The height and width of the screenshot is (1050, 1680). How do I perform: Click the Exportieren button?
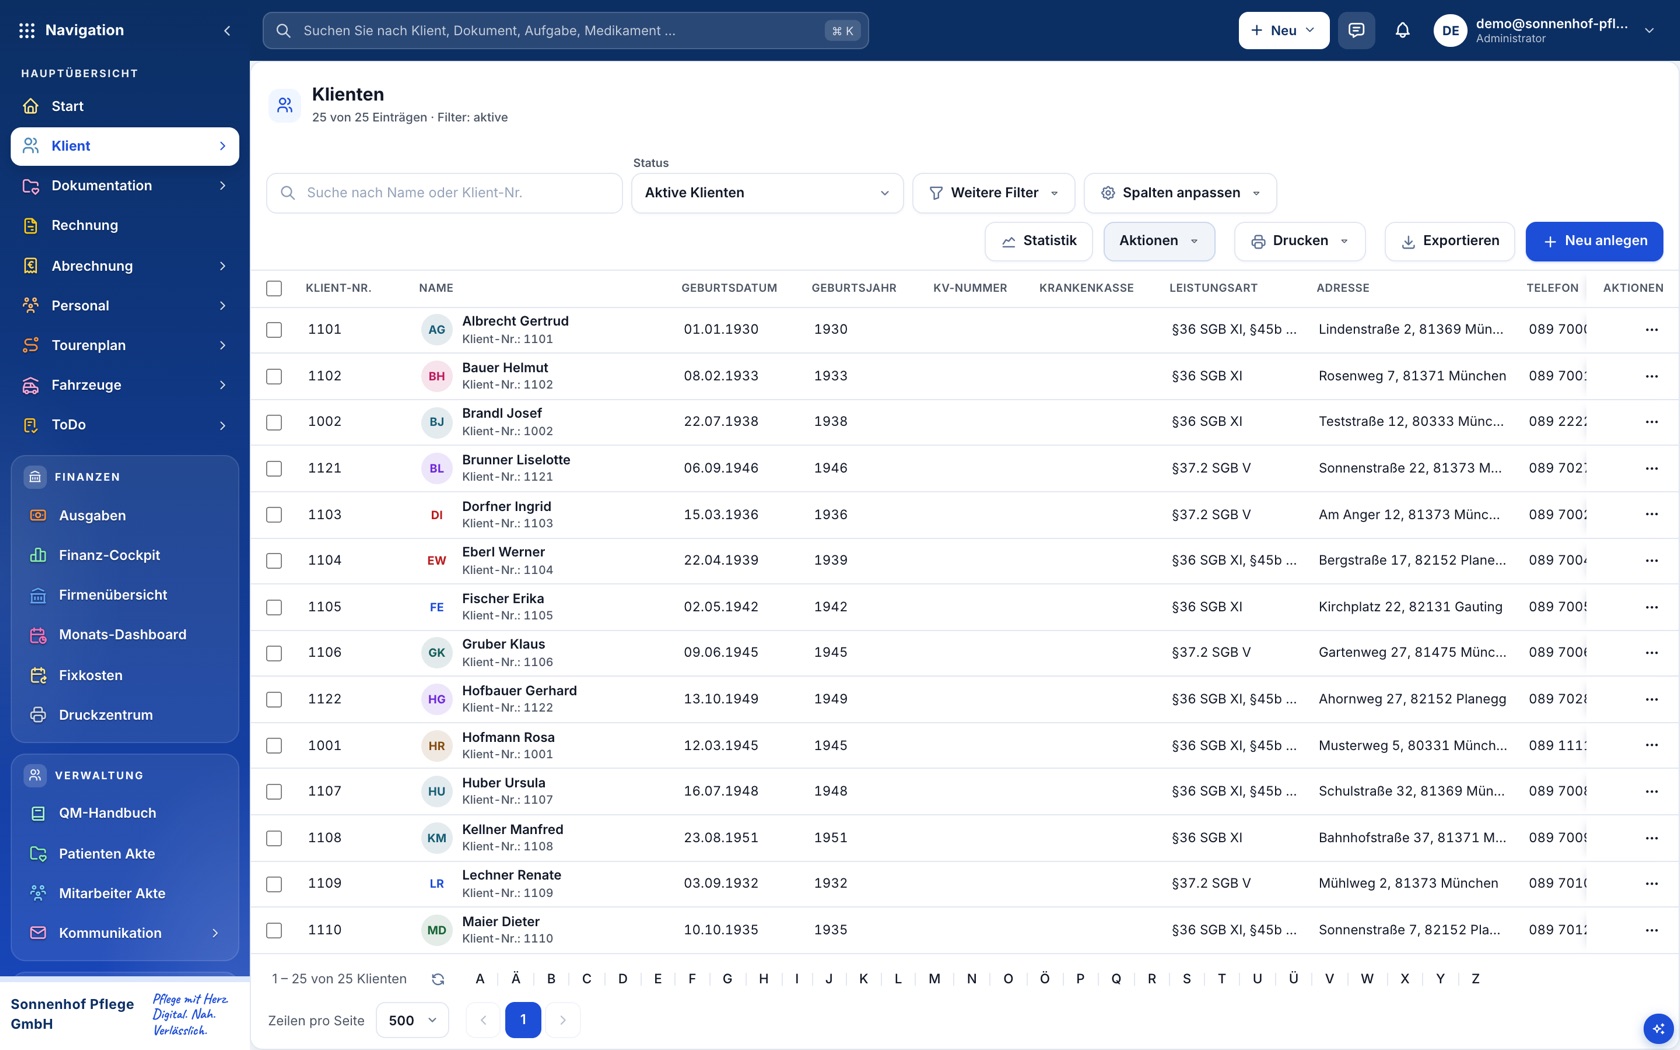(x=1450, y=241)
